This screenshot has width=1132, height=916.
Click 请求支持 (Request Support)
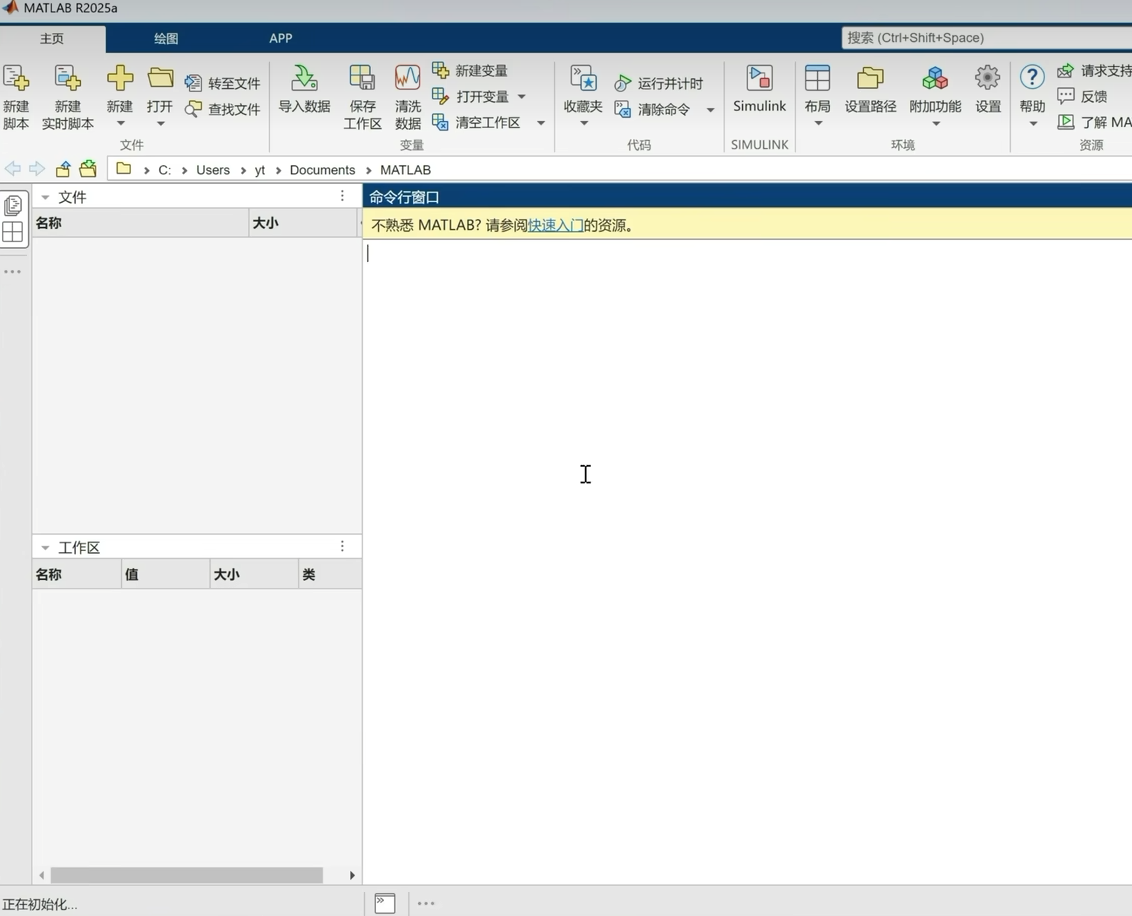click(1094, 71)
